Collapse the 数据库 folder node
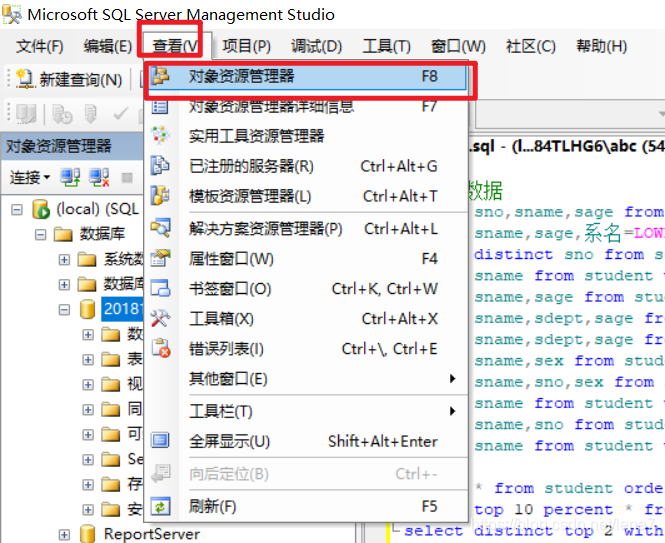The image size is (665, 543). (x=41, y=235)
